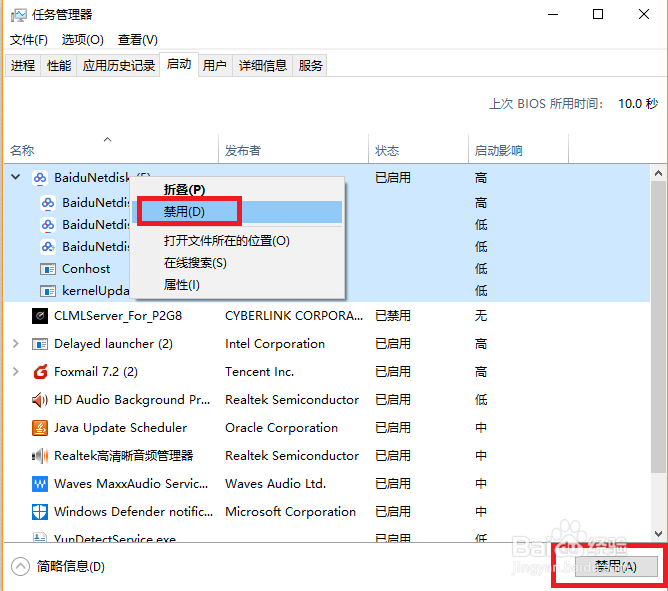
Task: Click the Tencent Inc. publisher cell
Action: click(x=259, y=372)
